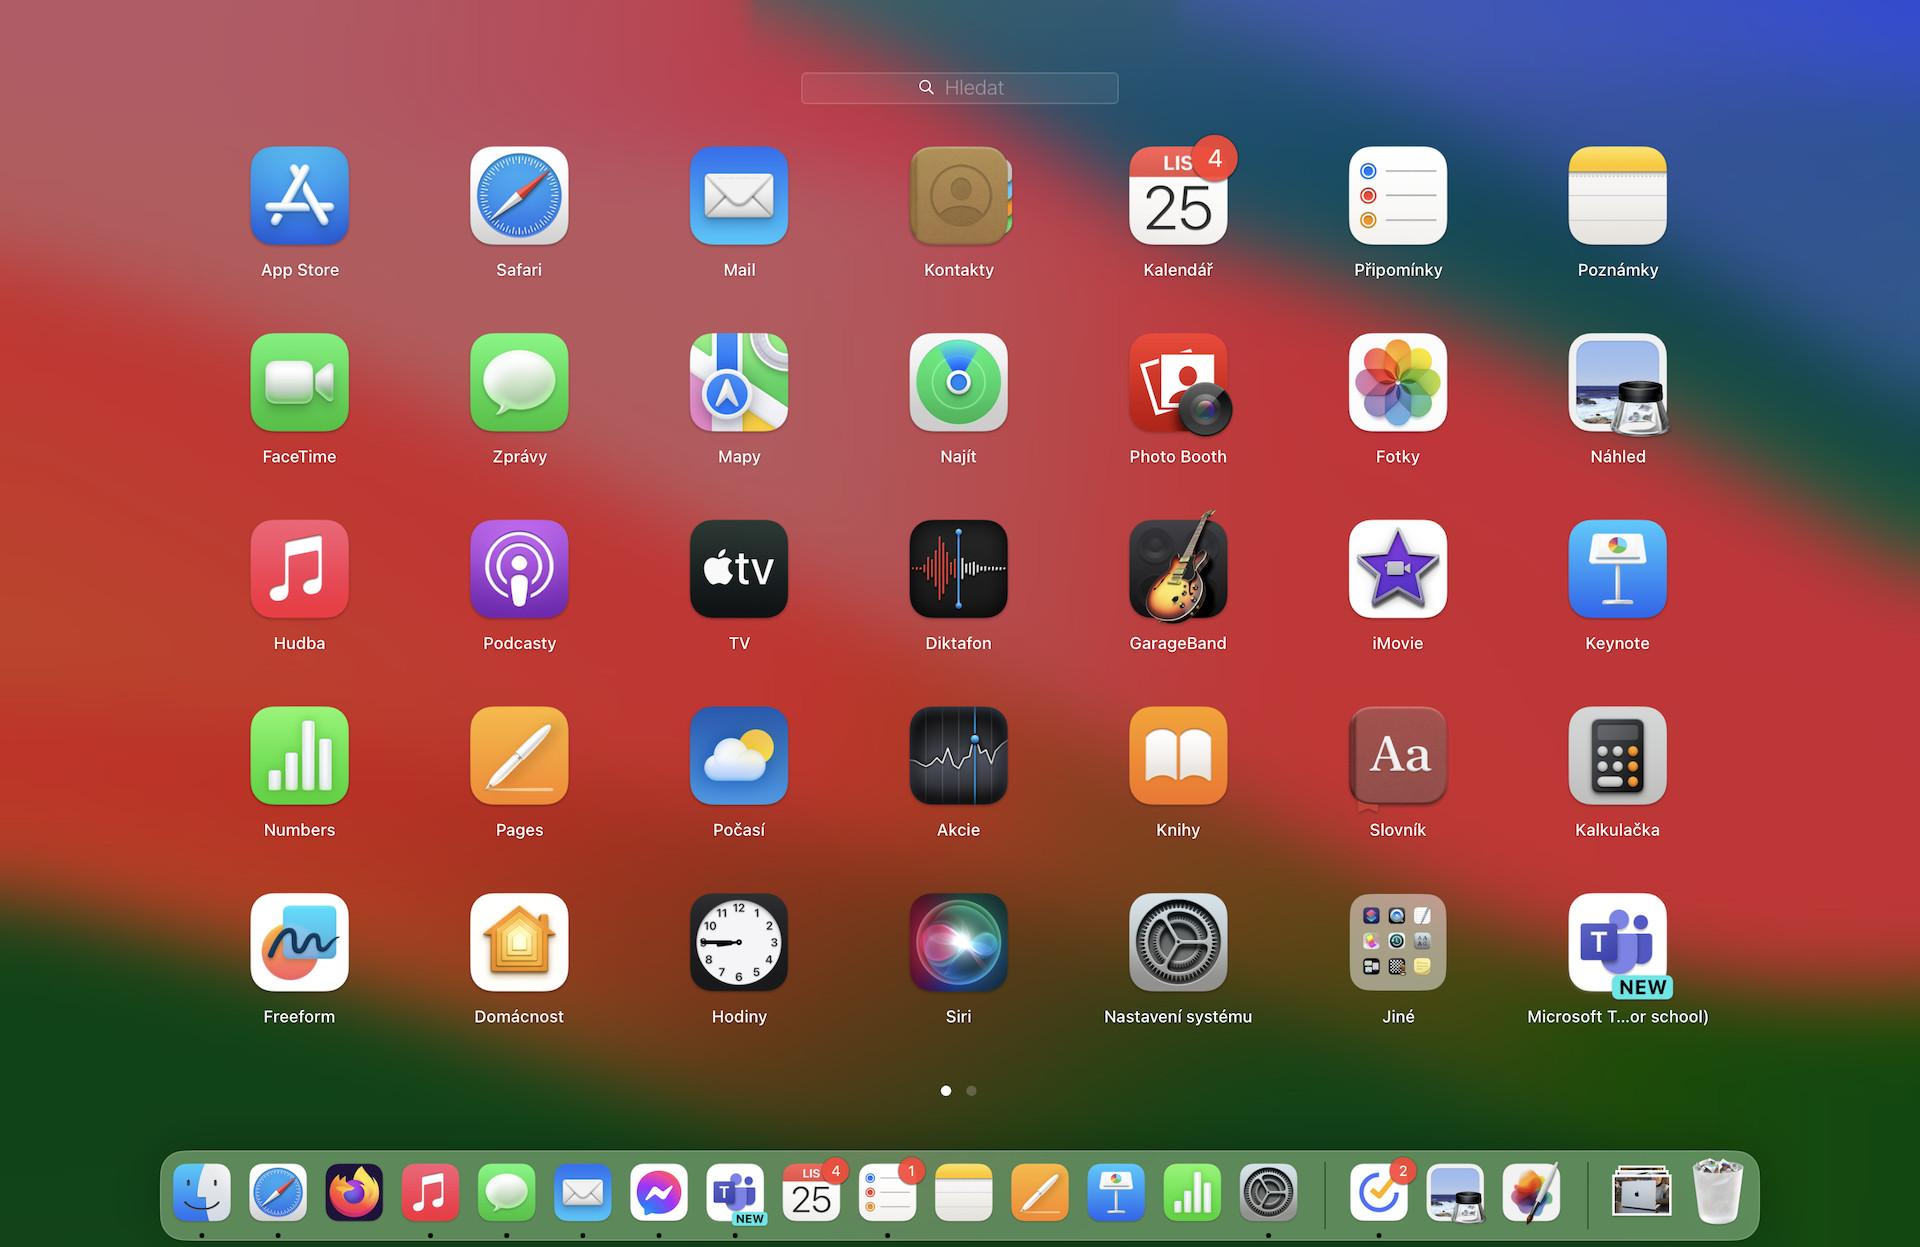Open Mail in the Launchpad grid

click(x=739, y=196)
